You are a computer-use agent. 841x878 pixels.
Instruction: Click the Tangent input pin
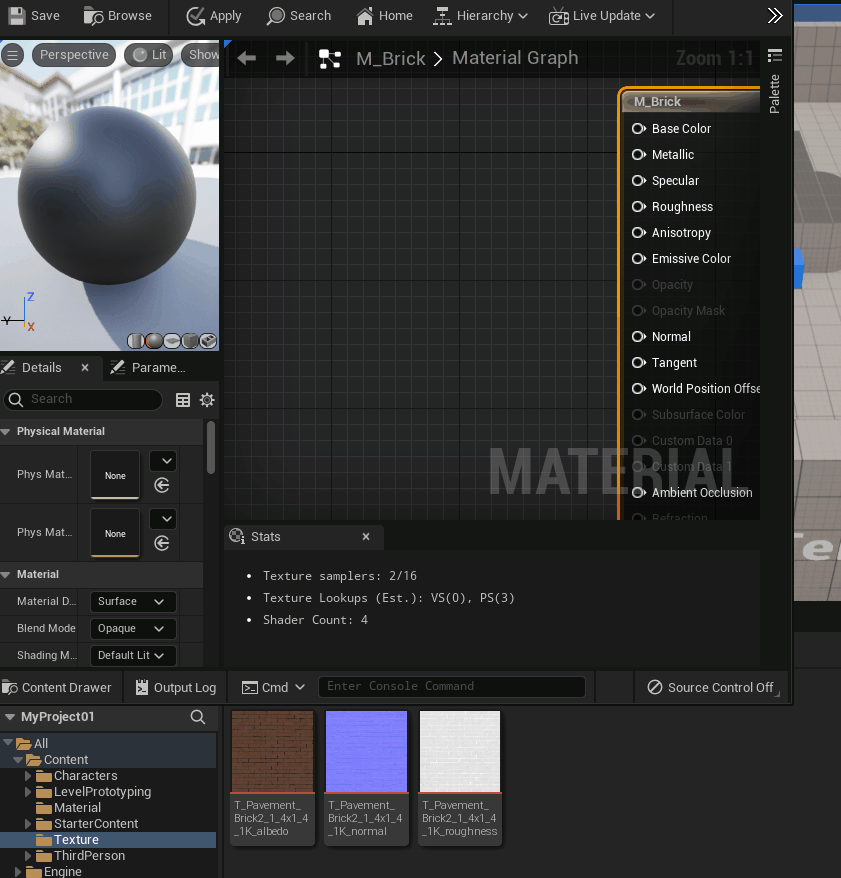pyautogui.click(x=639, y=363)
